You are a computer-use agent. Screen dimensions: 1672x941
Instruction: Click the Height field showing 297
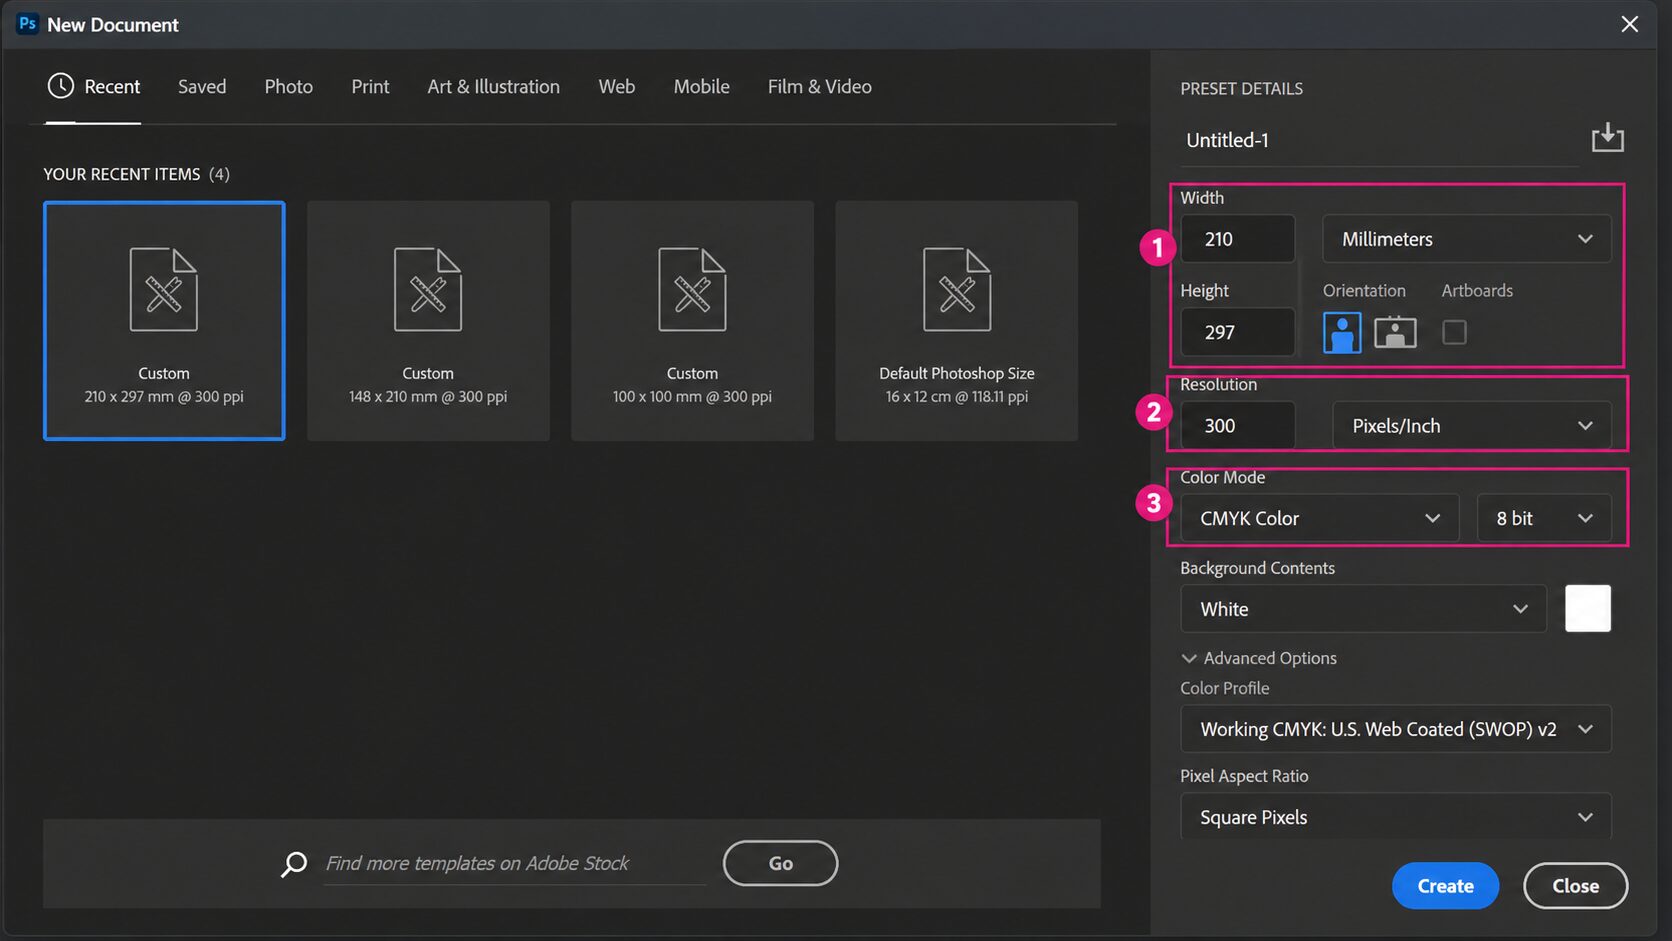click(x=1238, y=332)
